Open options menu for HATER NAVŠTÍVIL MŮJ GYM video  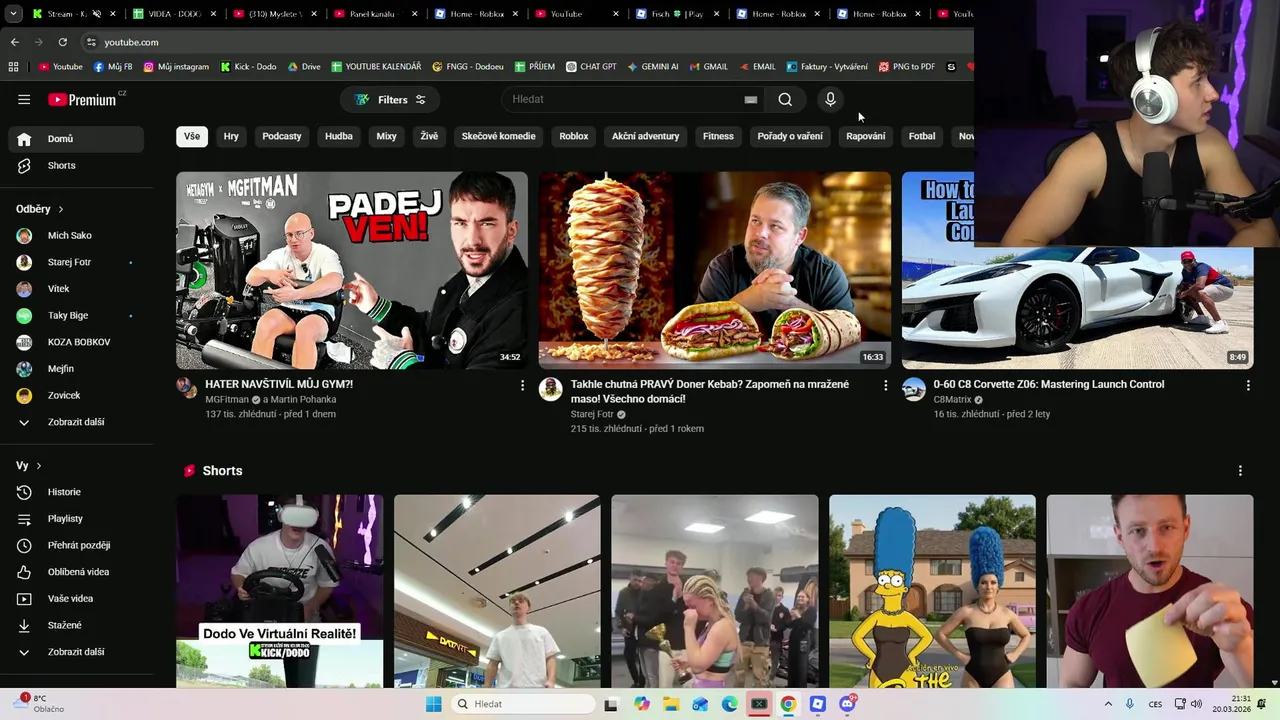pyautogui.click(x=522, y=385)
